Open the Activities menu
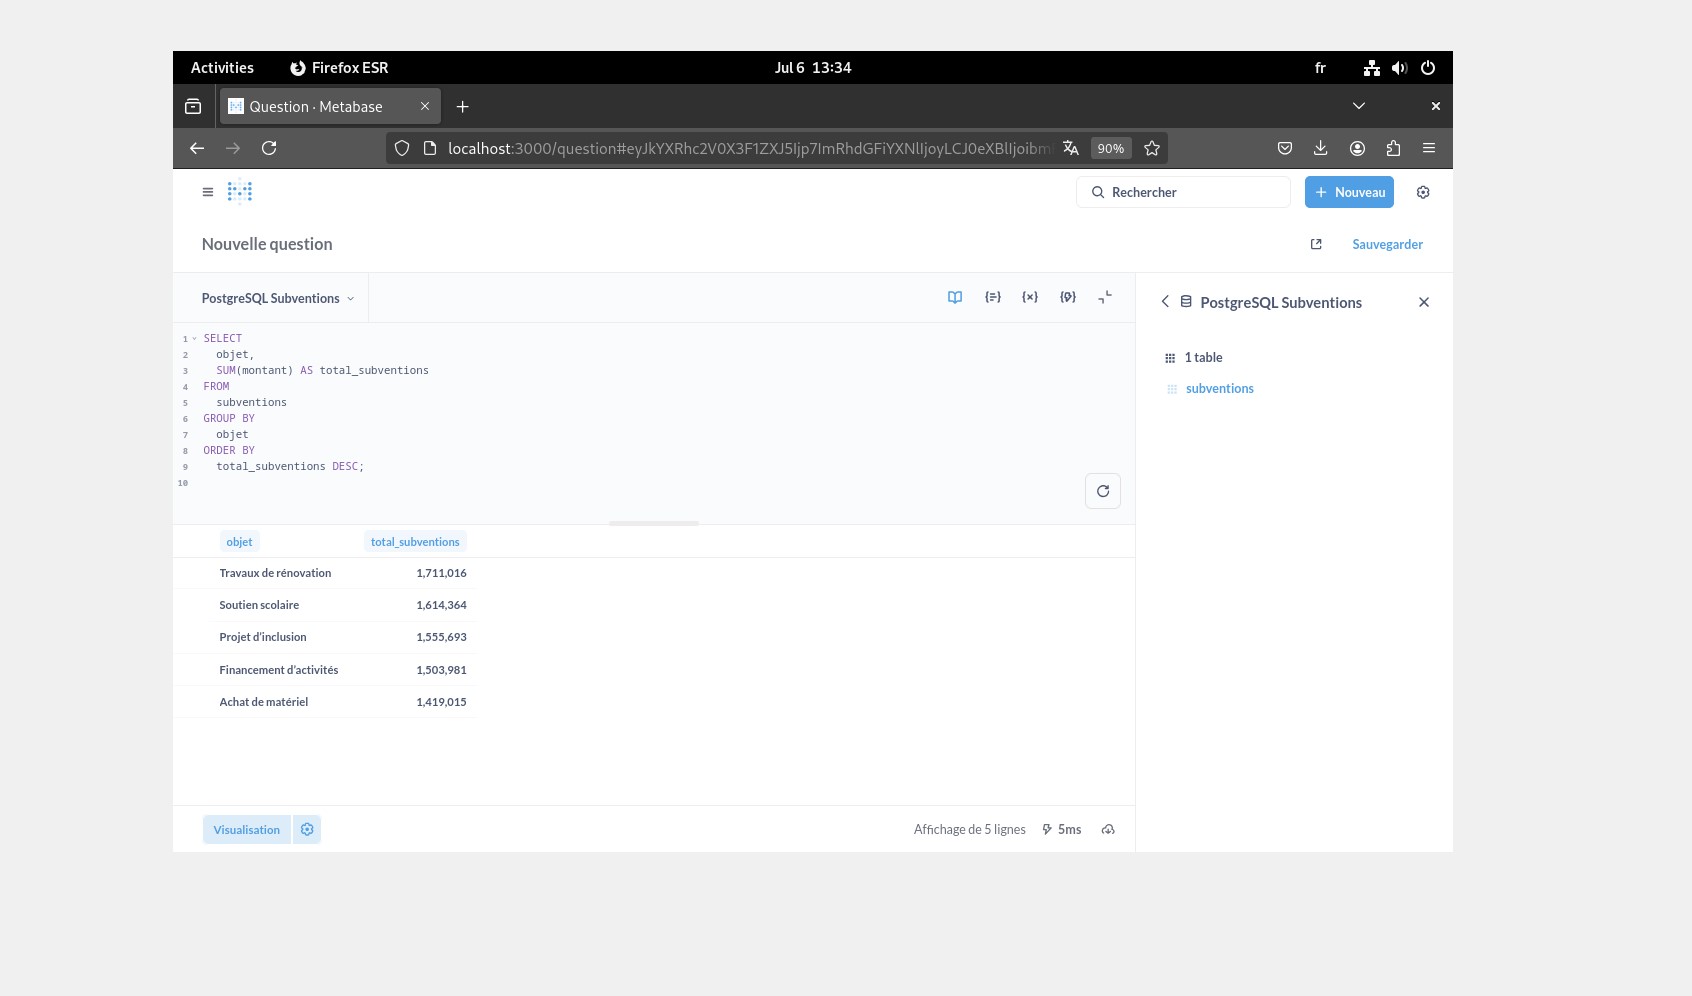 pos(222,68)
